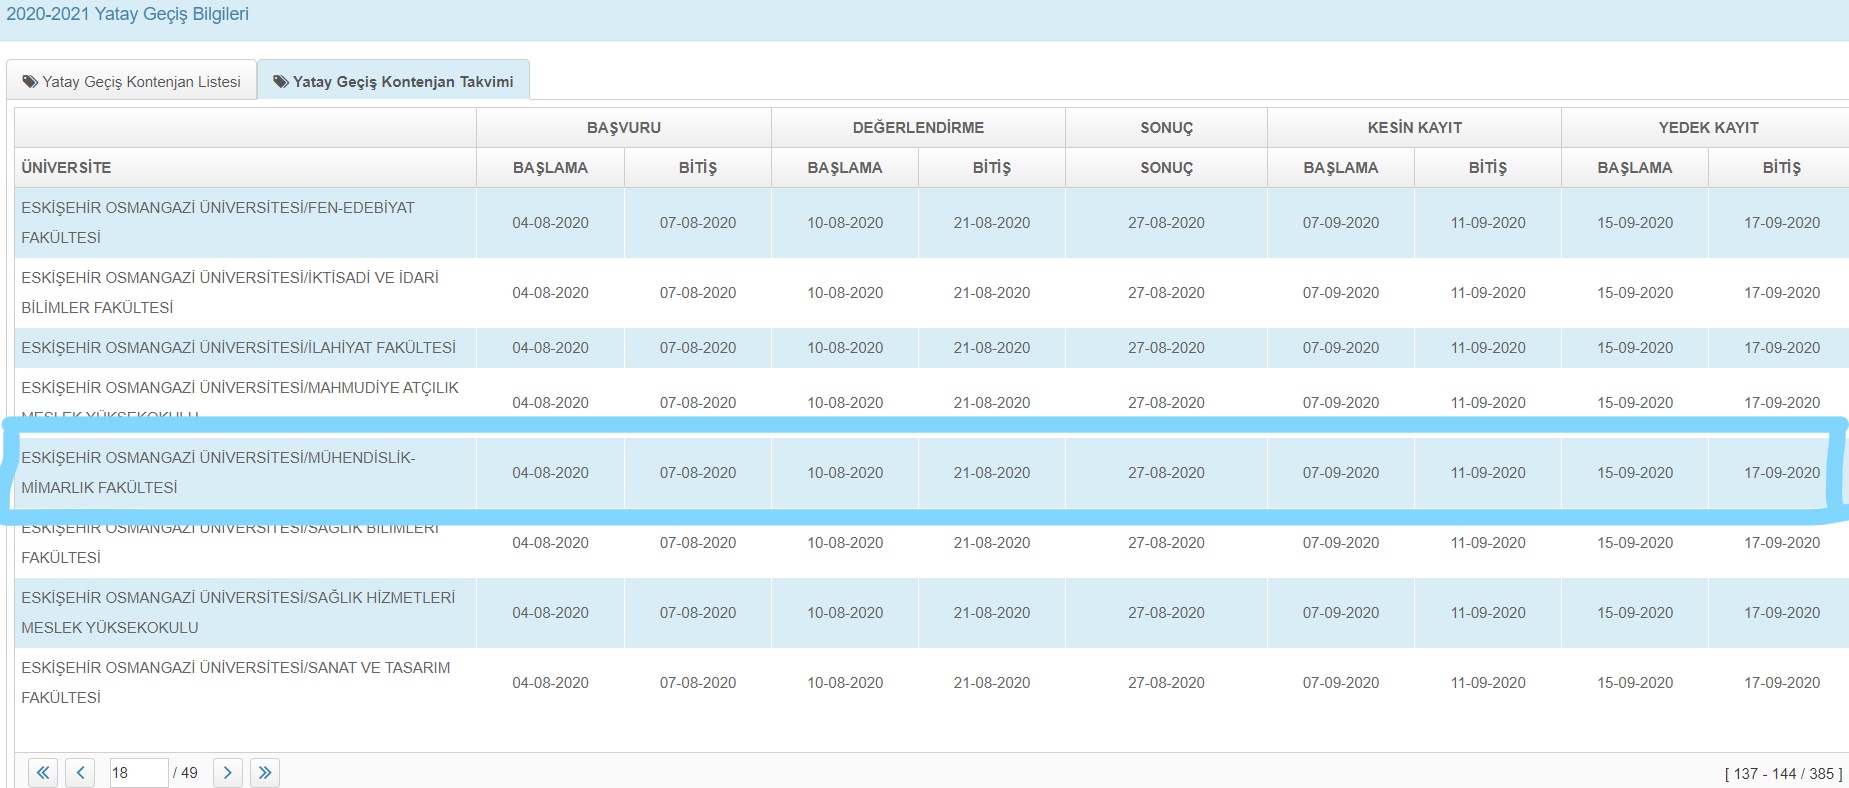Click BİTİŞ header under BAŞVURU

point(698,168)
